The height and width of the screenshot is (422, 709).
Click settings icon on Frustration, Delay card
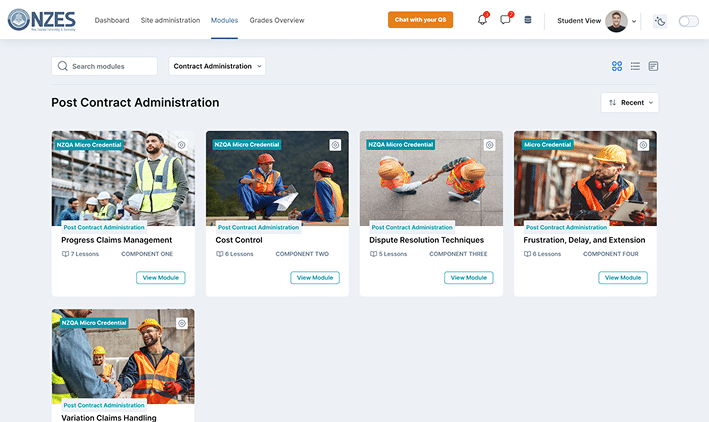point(643,145)
